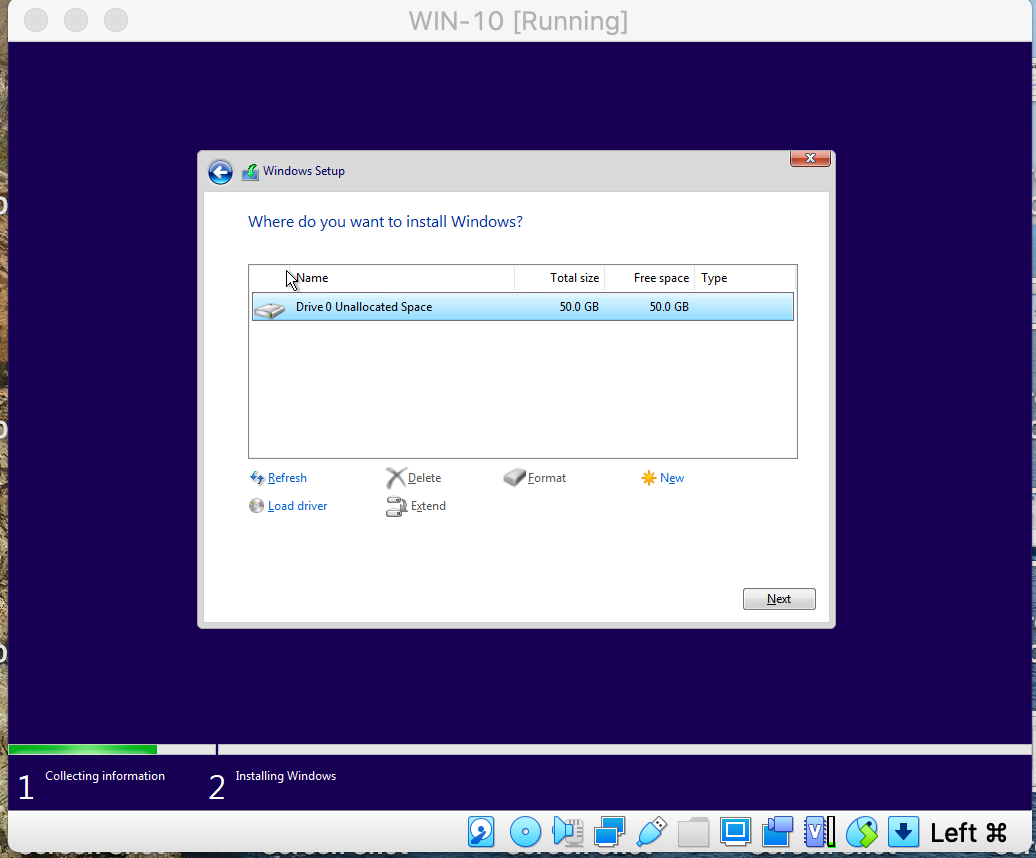
Task: Close the Windows Setup dialog
Action: coord(810,159)
